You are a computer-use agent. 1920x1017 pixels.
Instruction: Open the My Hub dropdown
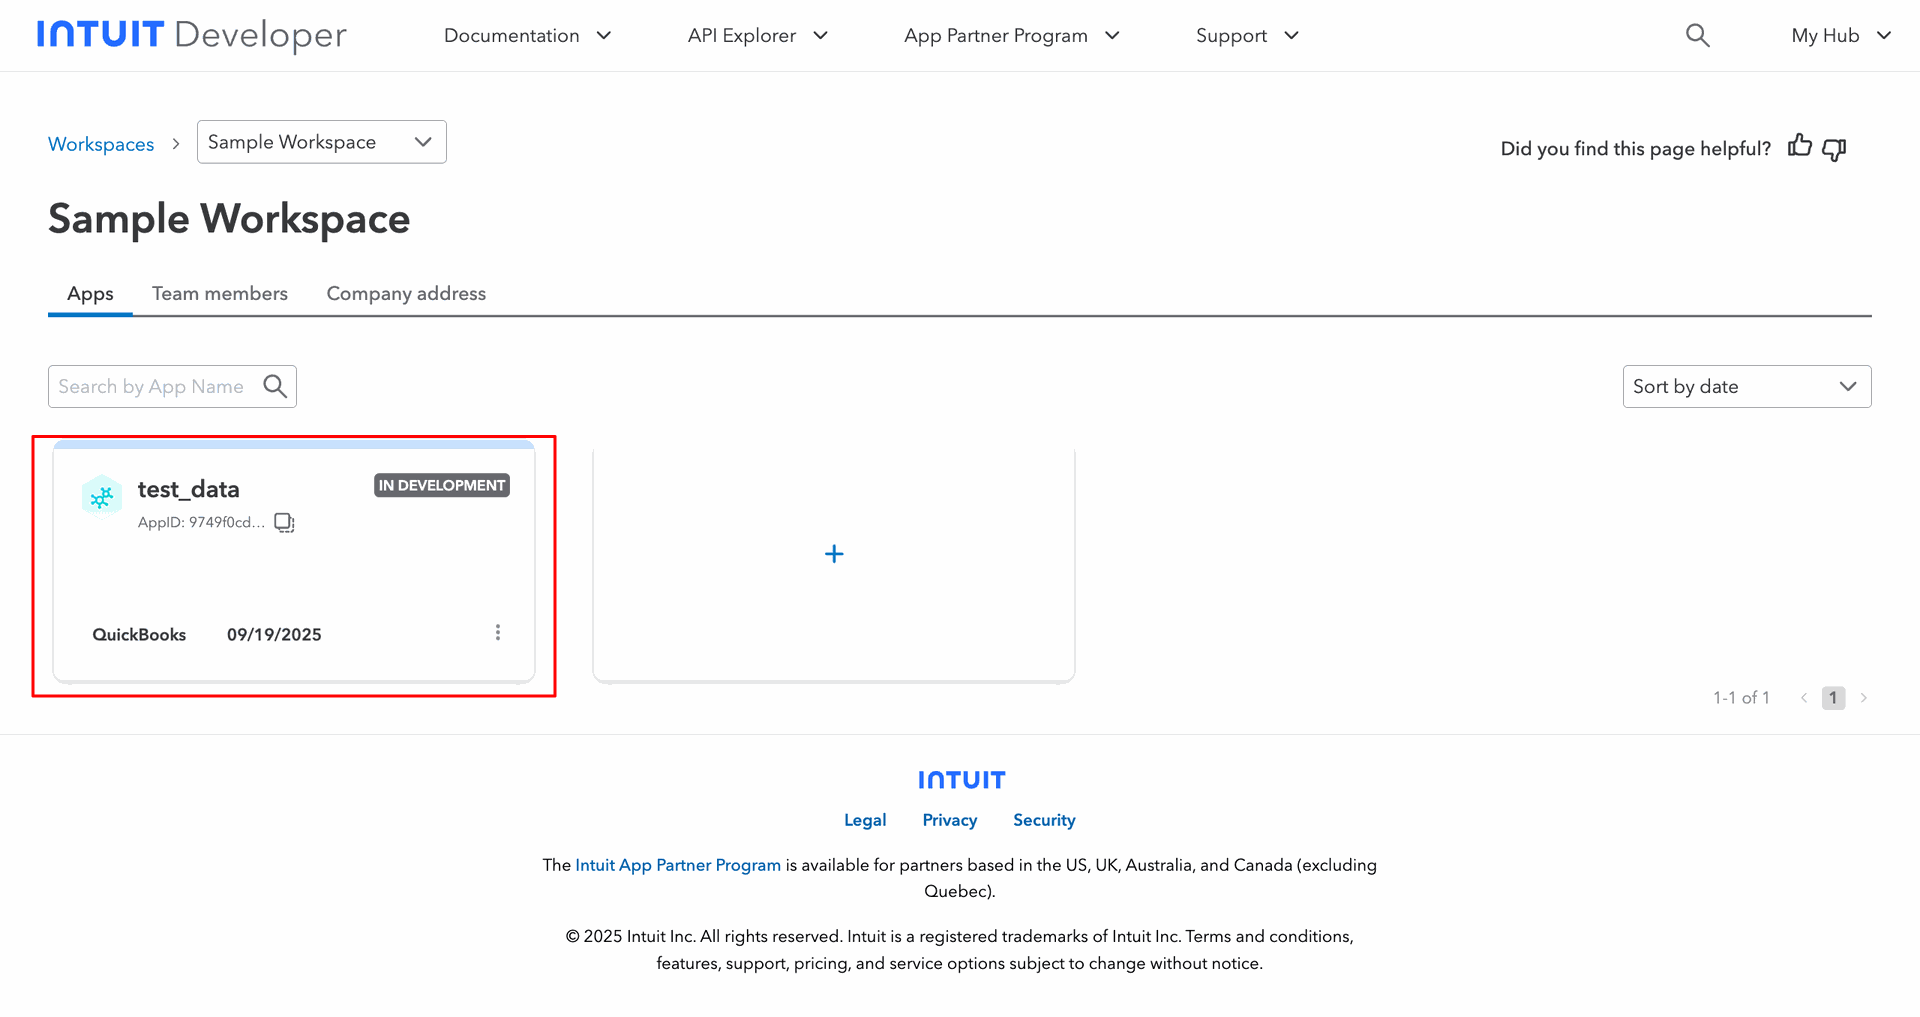coord(1842,36)
